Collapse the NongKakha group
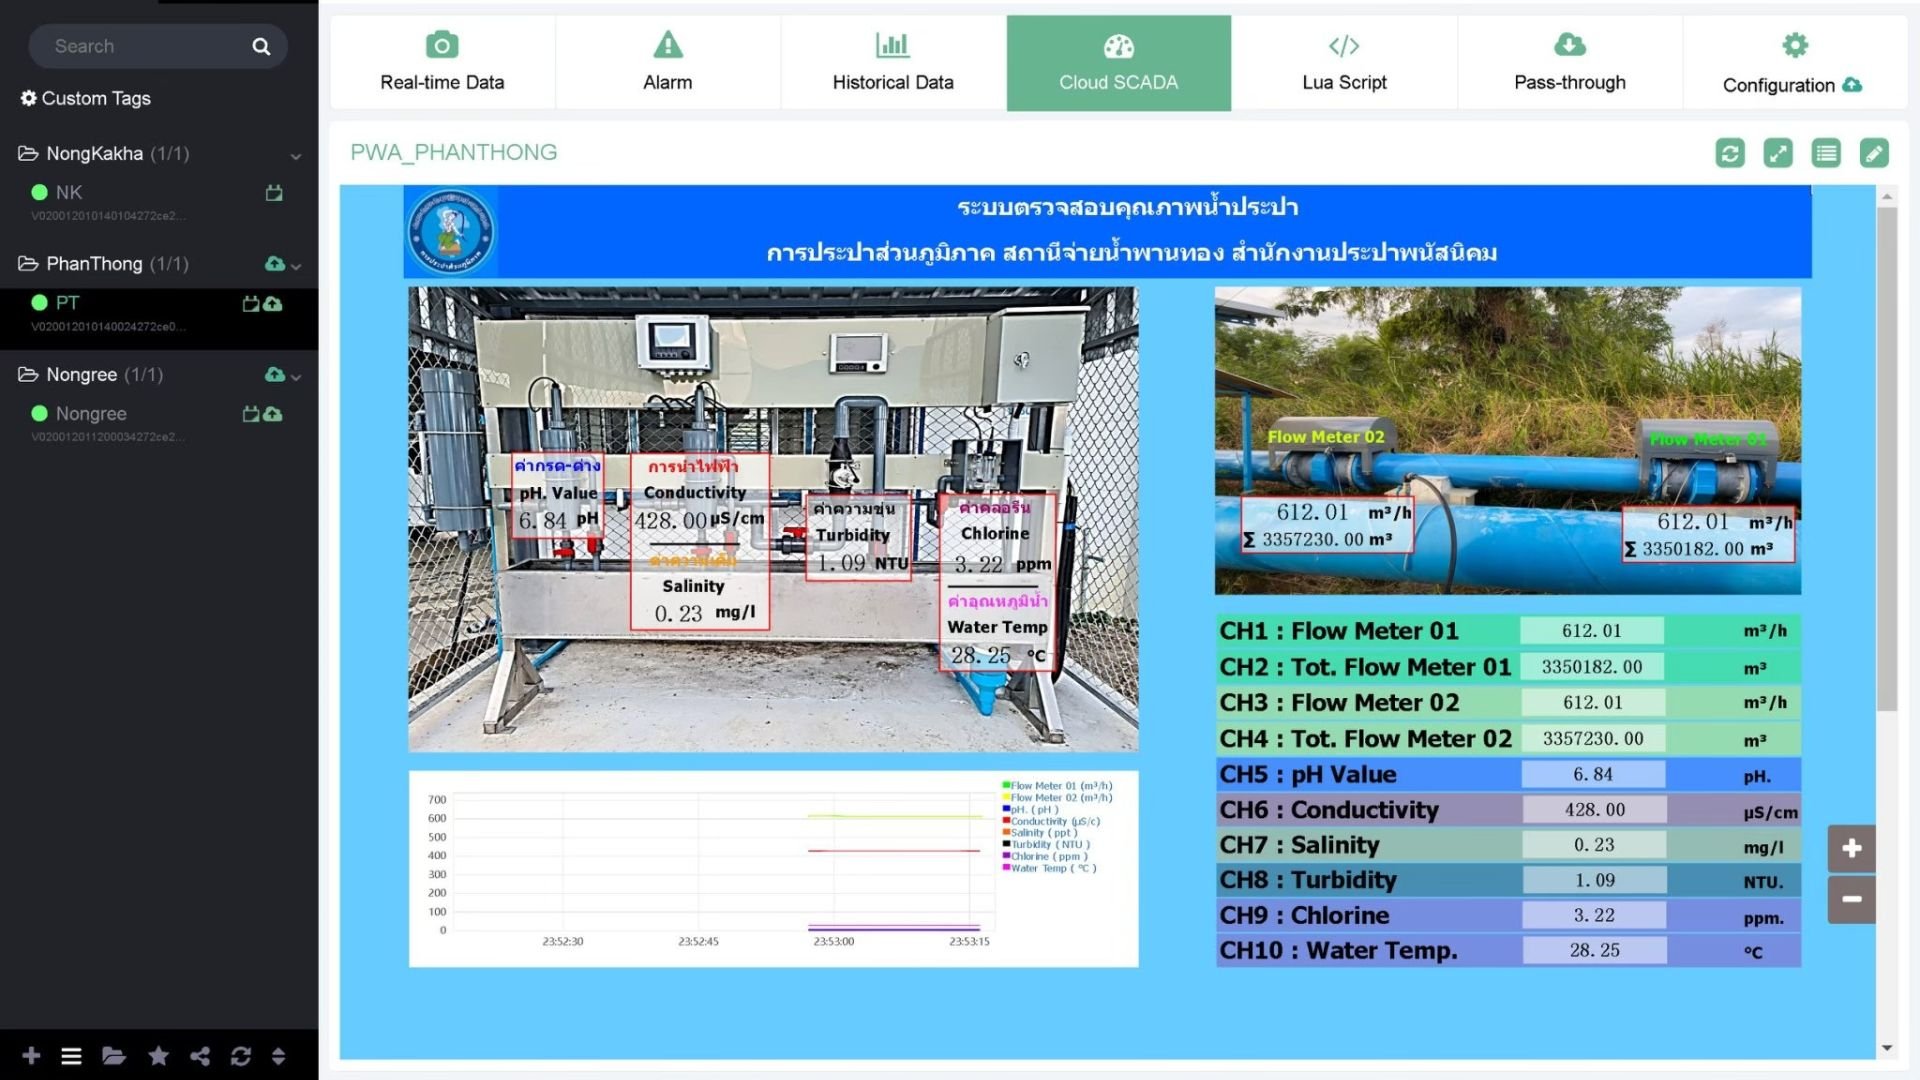This screenshot has width=1920, height=1080. pyautogui.click(x=295, y=156)
